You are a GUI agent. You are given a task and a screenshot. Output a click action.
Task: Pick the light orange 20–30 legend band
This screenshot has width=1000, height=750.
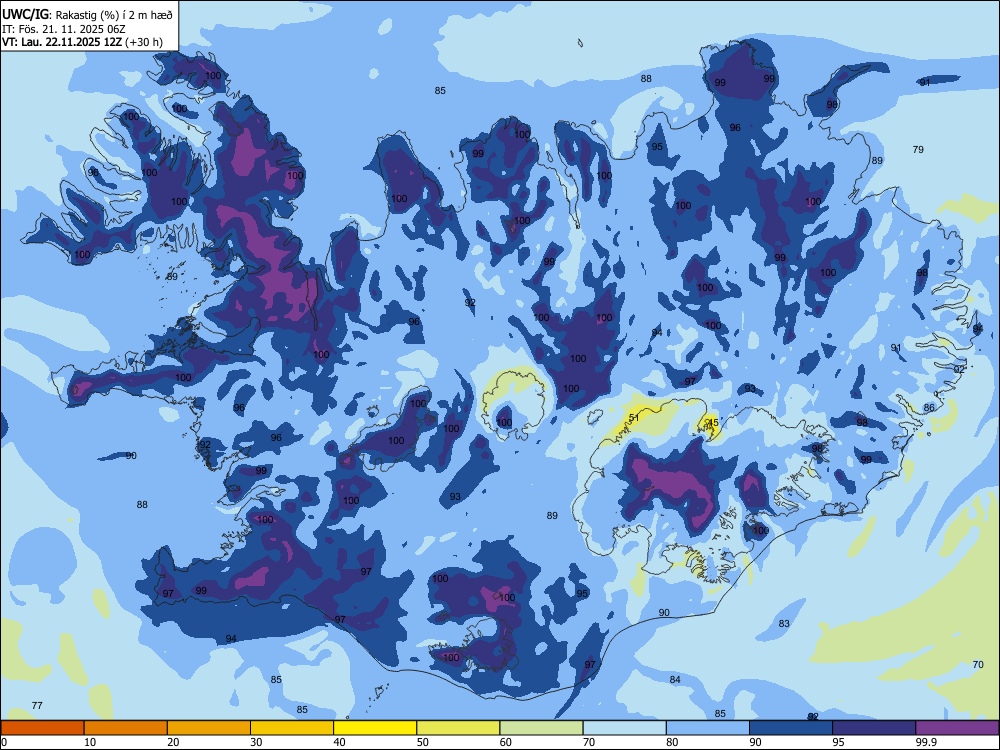tap(209, 728)
